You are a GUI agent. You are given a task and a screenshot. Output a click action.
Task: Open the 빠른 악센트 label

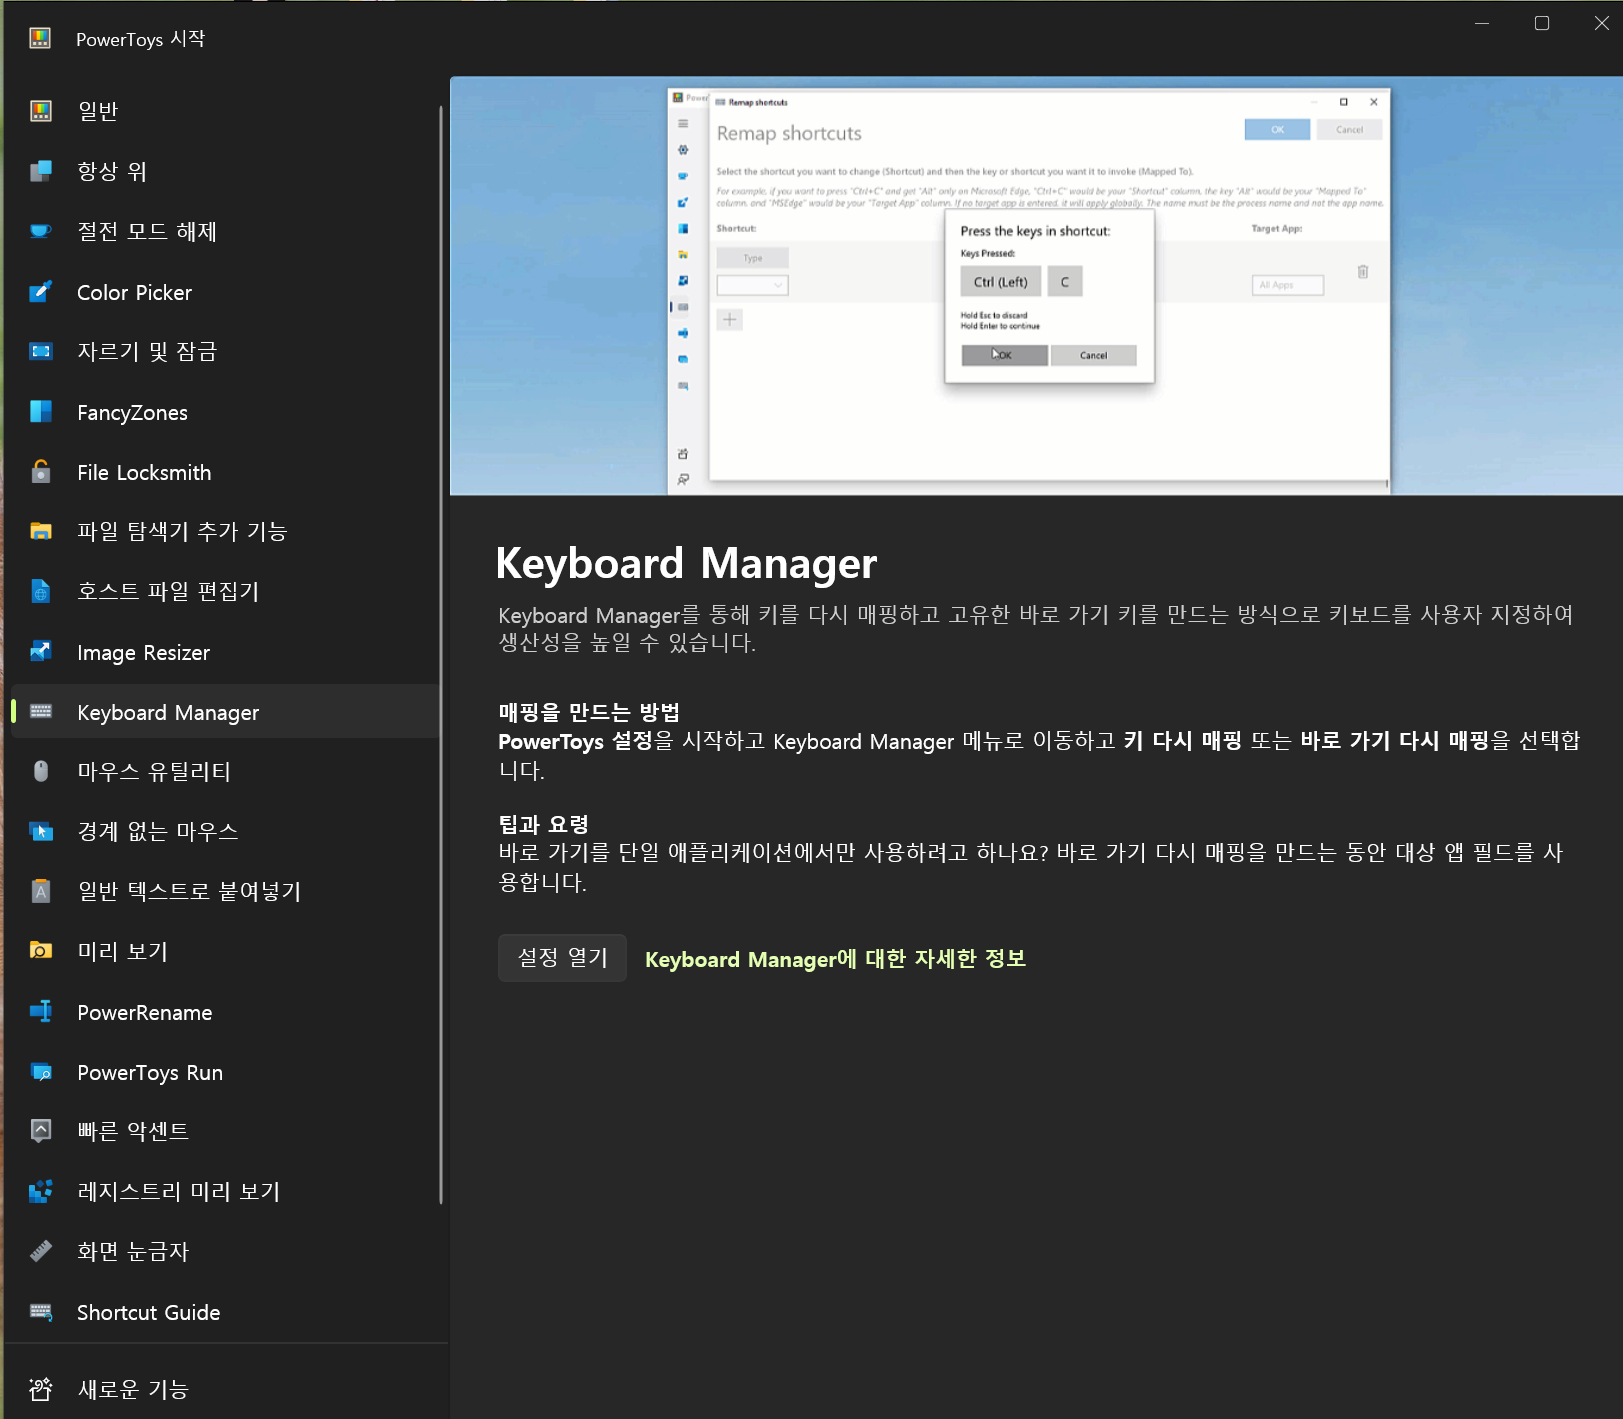[x=133, y=1131]
